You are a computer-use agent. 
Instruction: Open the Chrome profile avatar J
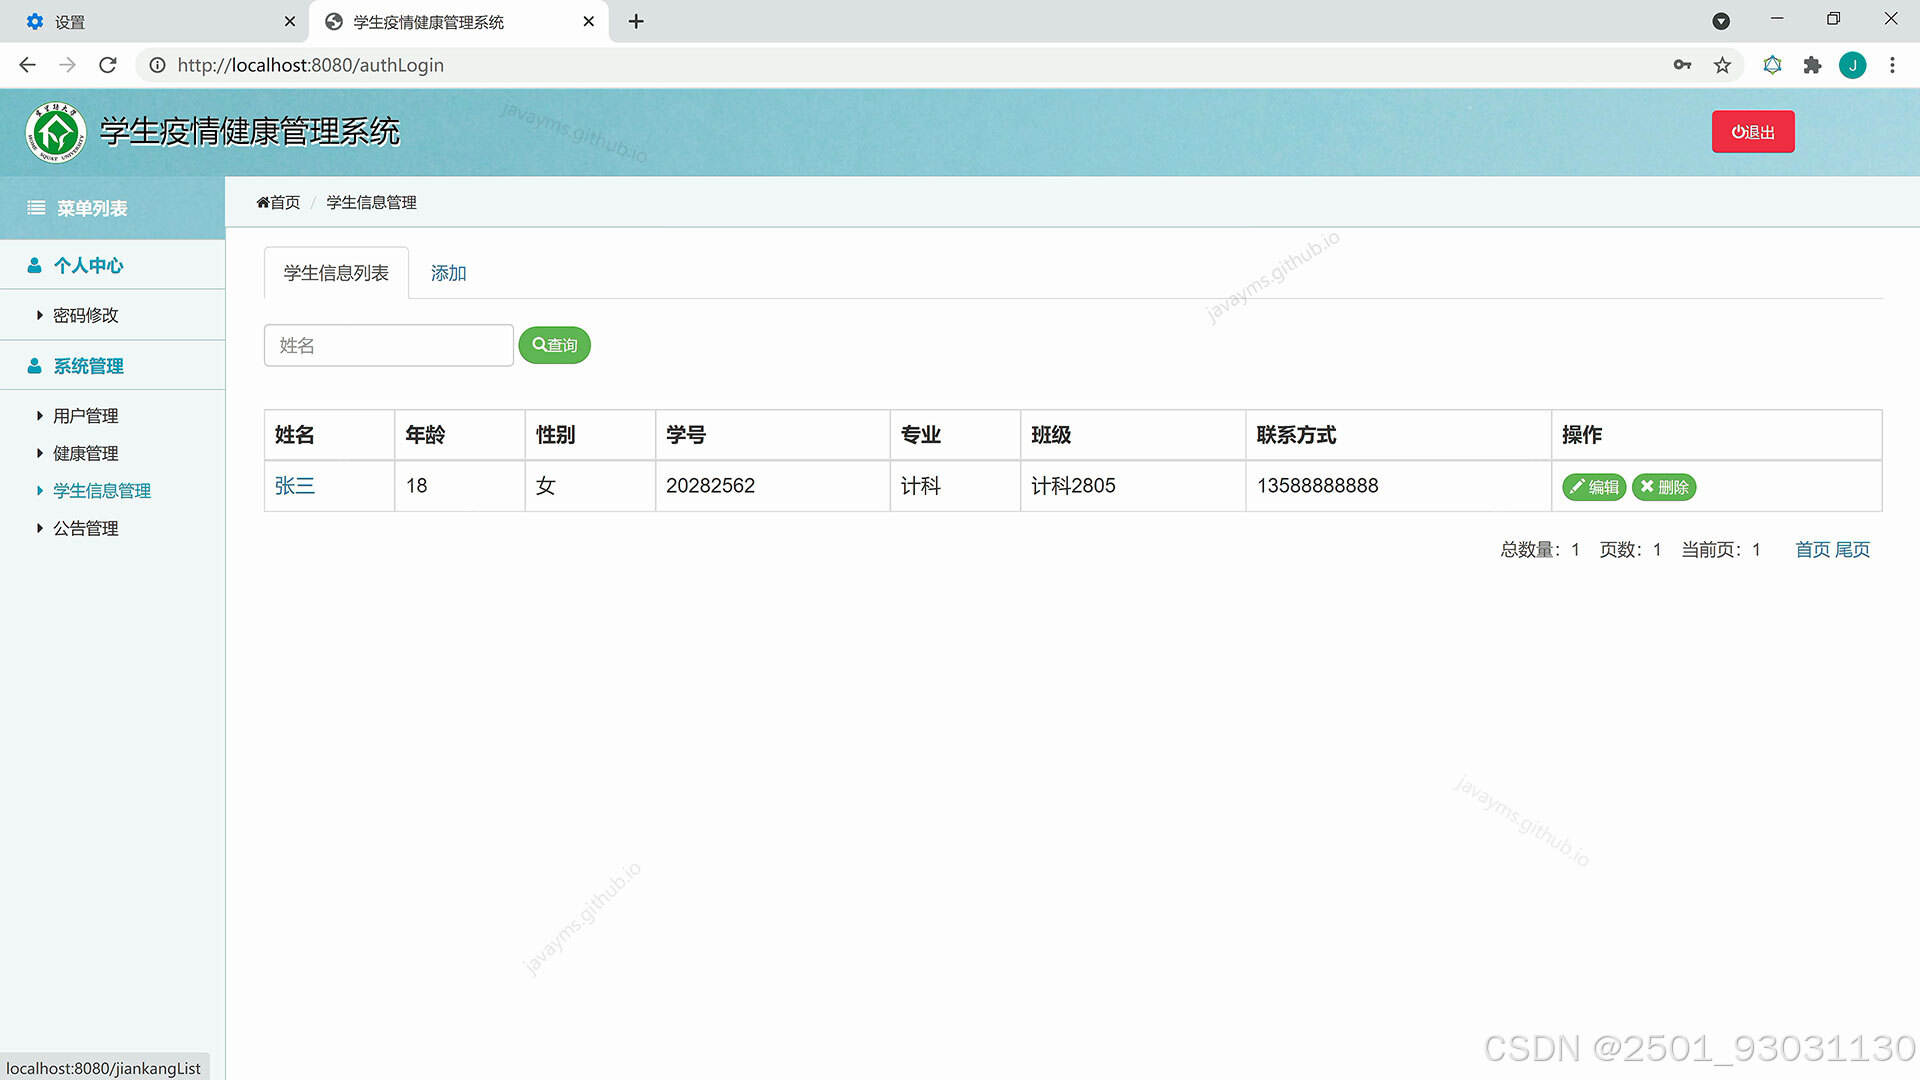pos(1852,65)
